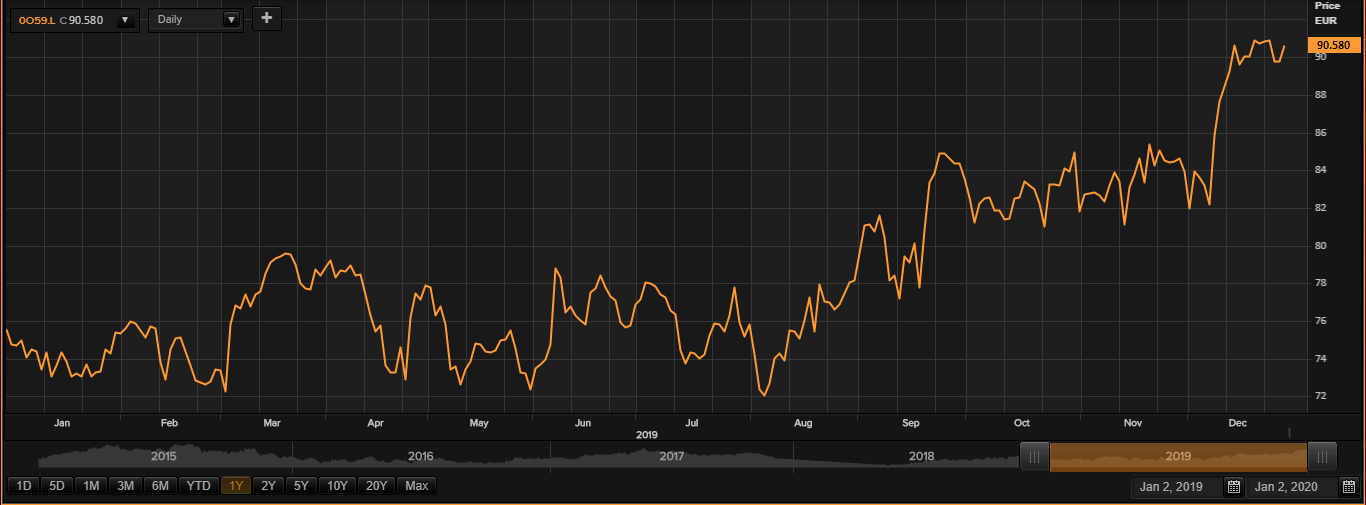Viewport: 1366px width, 505px height.
Task: Select the 20Y range button
Action: click(376, 486)
